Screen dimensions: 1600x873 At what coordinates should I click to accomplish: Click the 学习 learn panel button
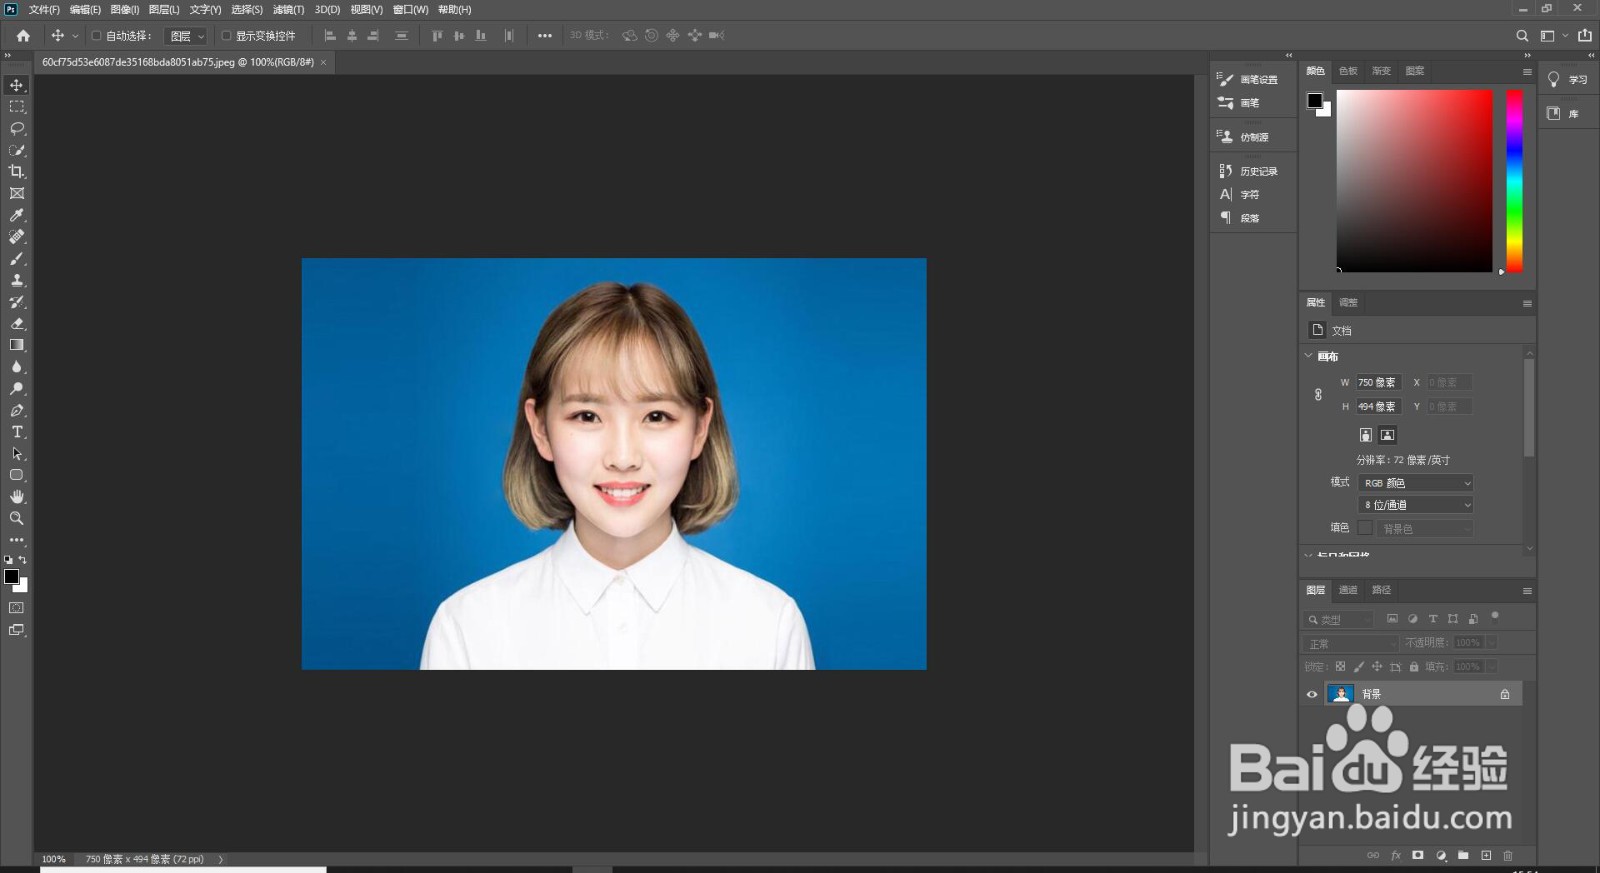pos(1568,80)
